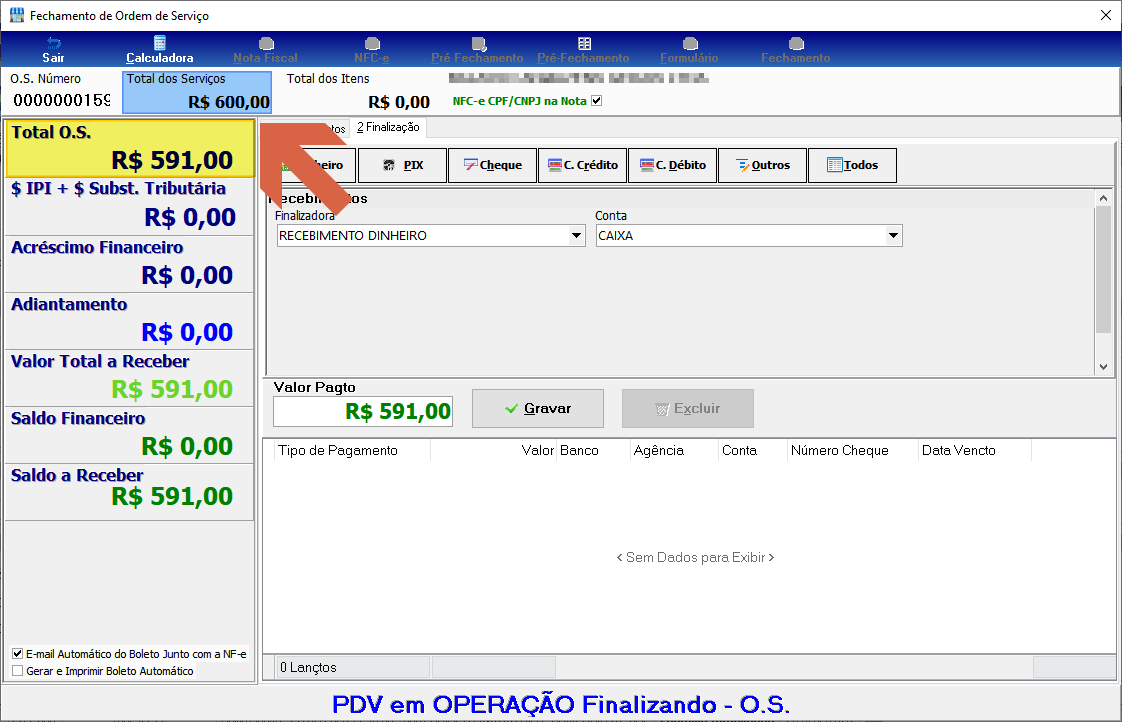Click the Total dos Serviços blue box
The image size is (1122, 722).
(x=197, y=92)
